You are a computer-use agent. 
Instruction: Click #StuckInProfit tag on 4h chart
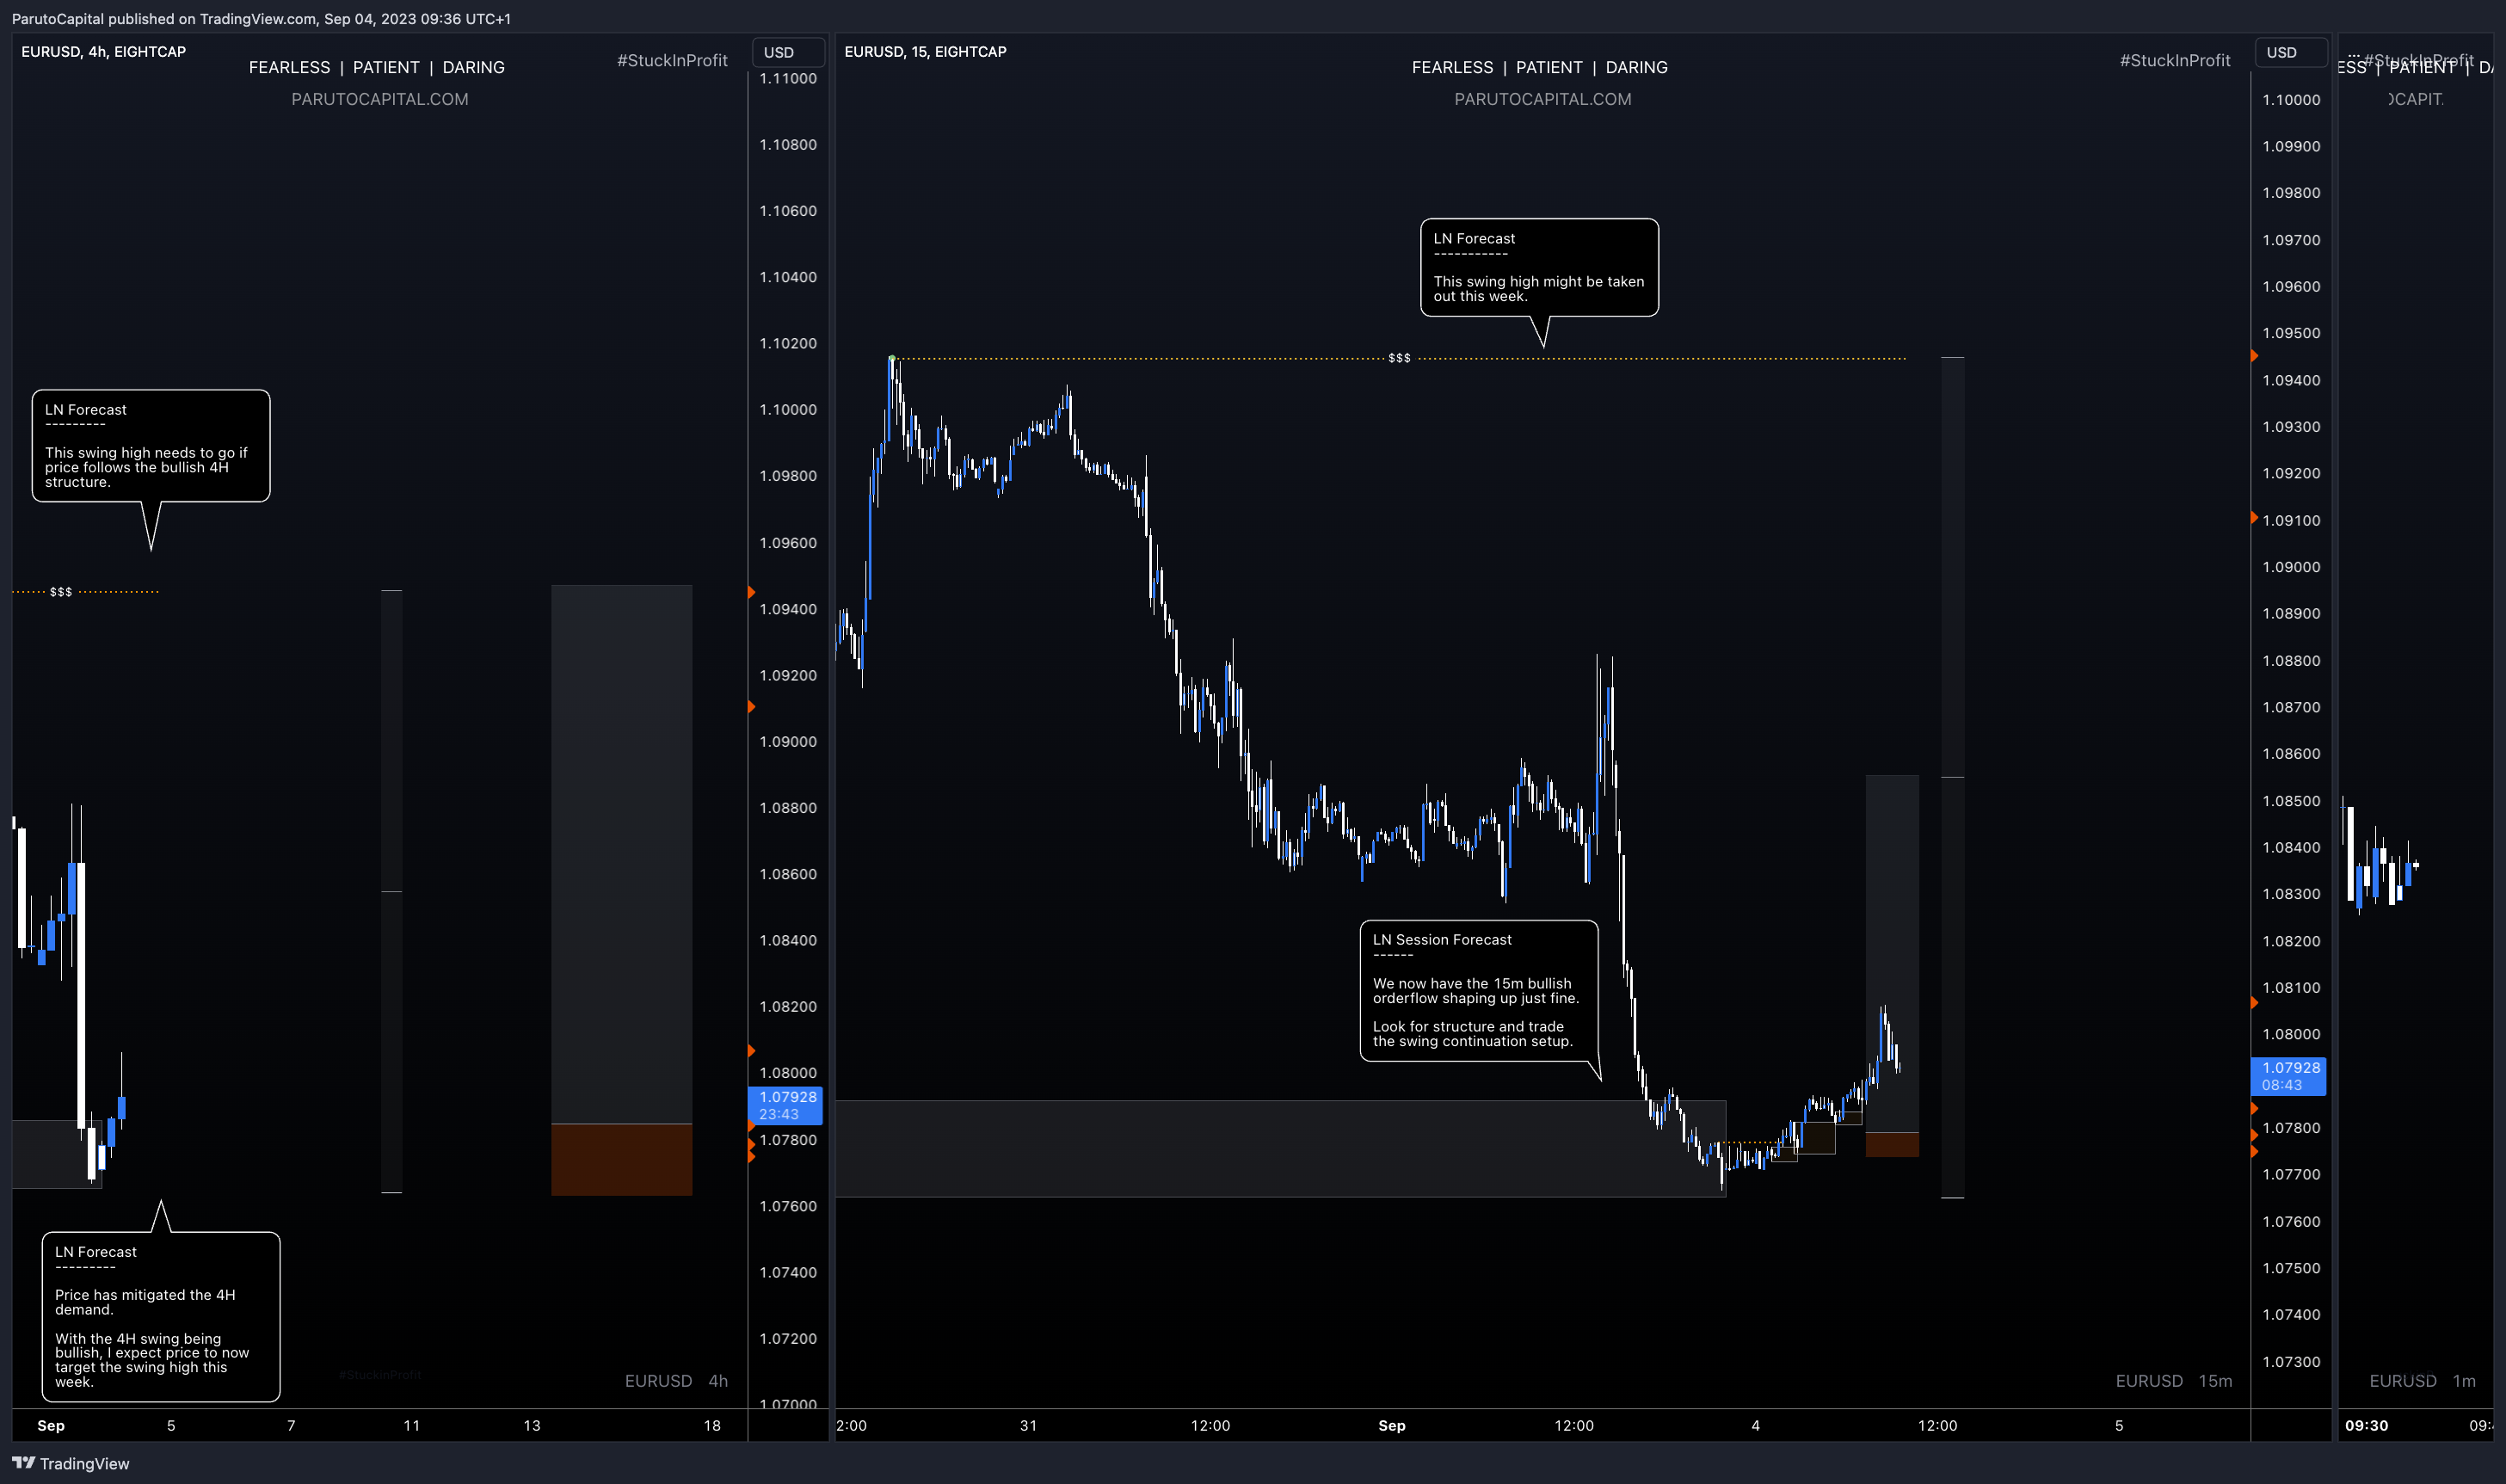pyautogui.click(x=672, y=61)
